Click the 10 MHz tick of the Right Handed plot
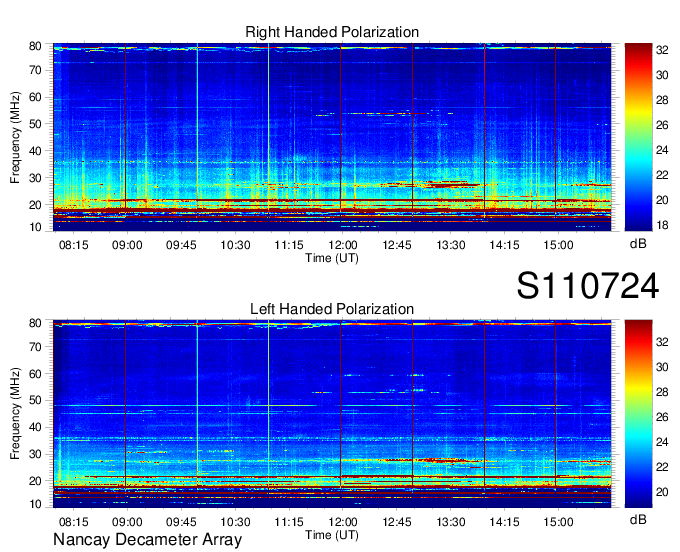Viewport: 680px width, 552px height. tap(35, 227)
